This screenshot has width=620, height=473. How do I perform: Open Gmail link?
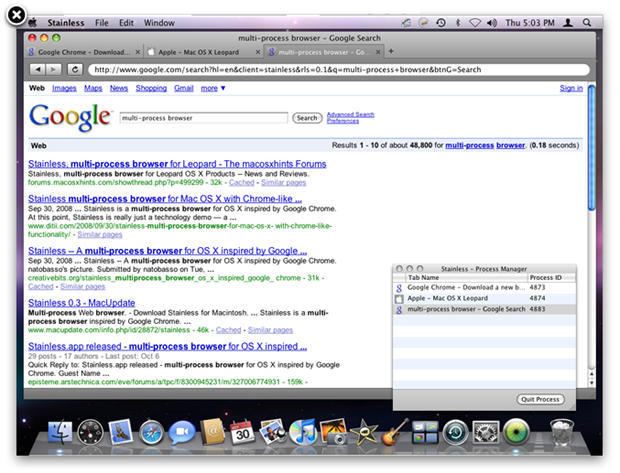183,88
